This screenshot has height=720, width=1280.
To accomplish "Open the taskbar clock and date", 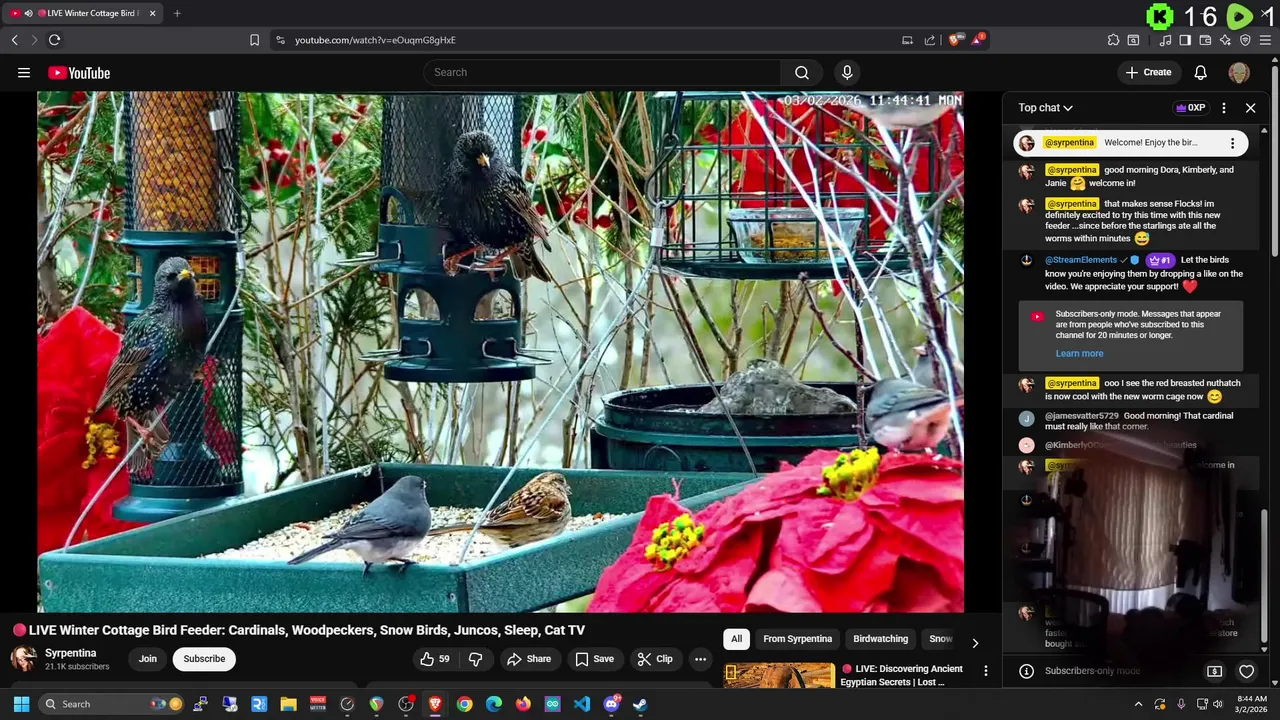I will [x=1253, y=704].
